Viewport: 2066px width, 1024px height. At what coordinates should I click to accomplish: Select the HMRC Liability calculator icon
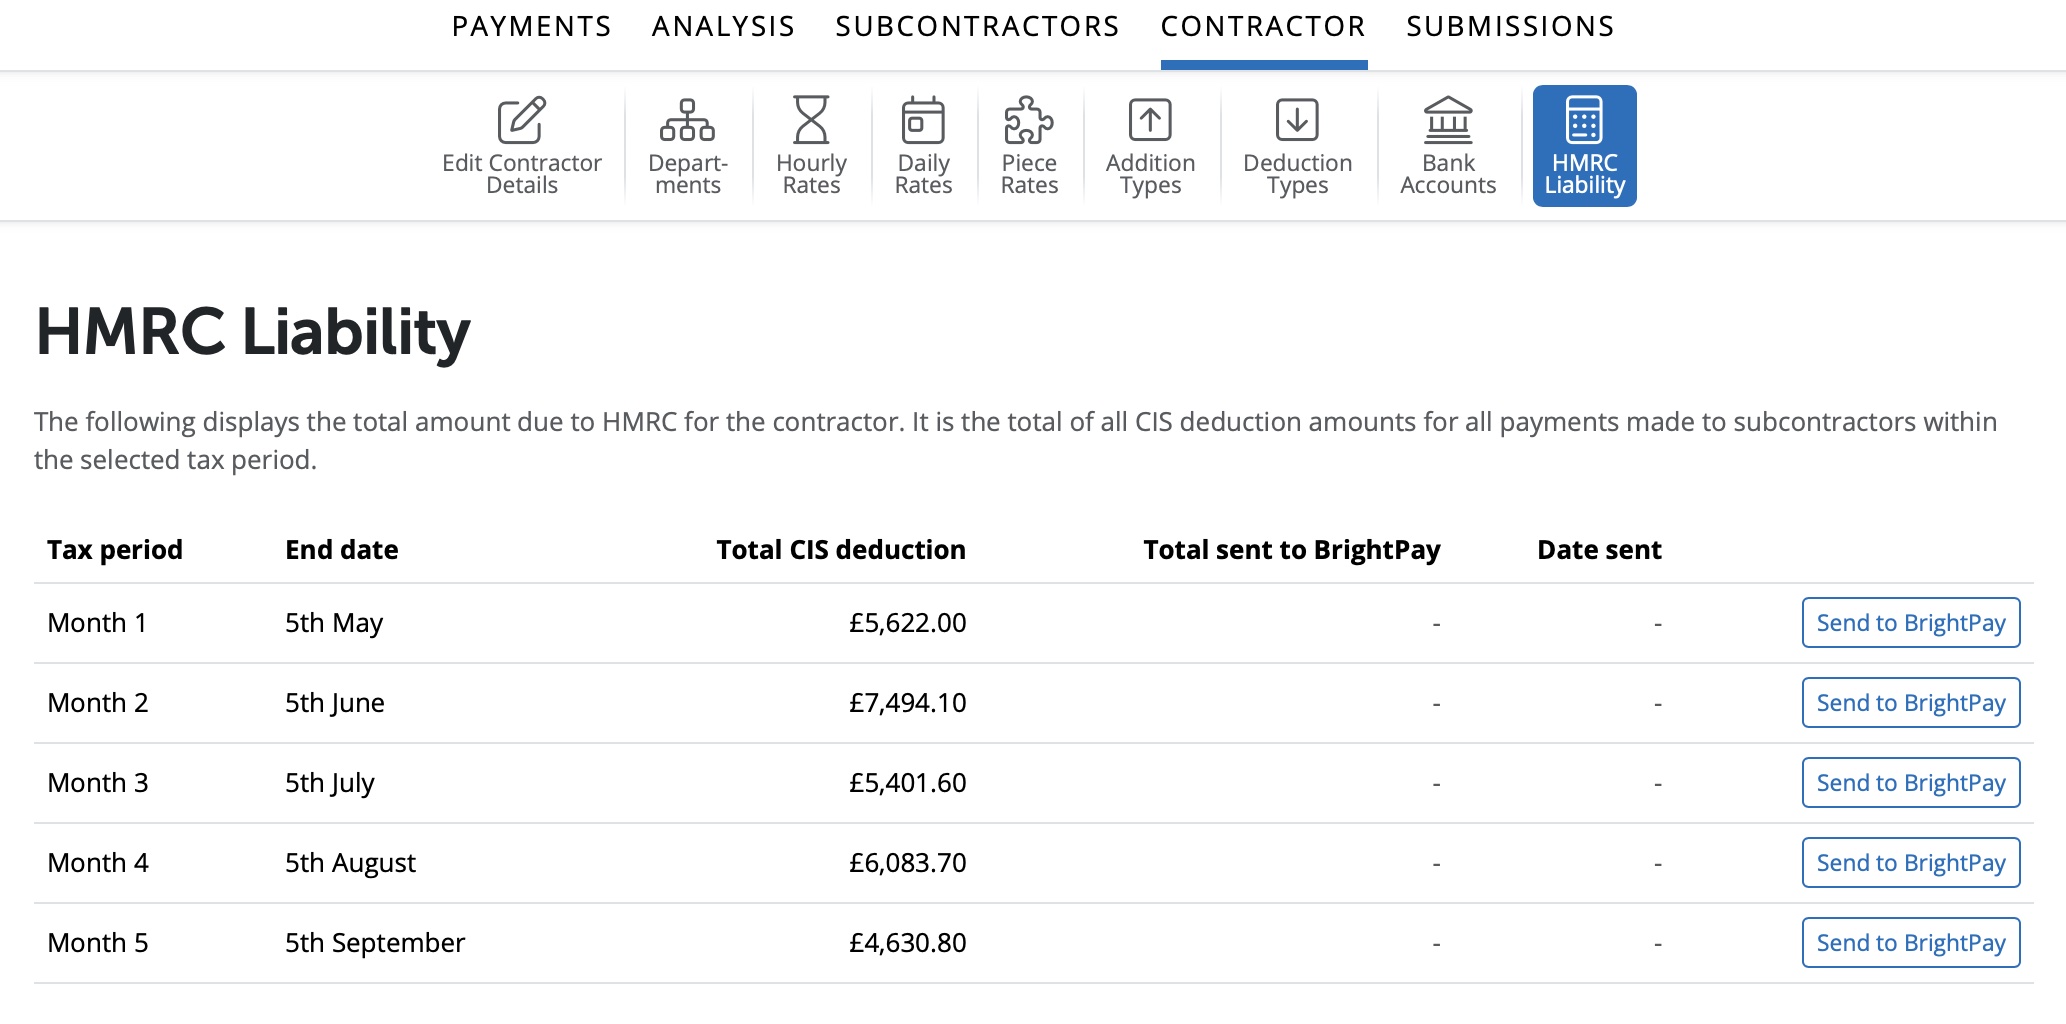[1584, 121]
